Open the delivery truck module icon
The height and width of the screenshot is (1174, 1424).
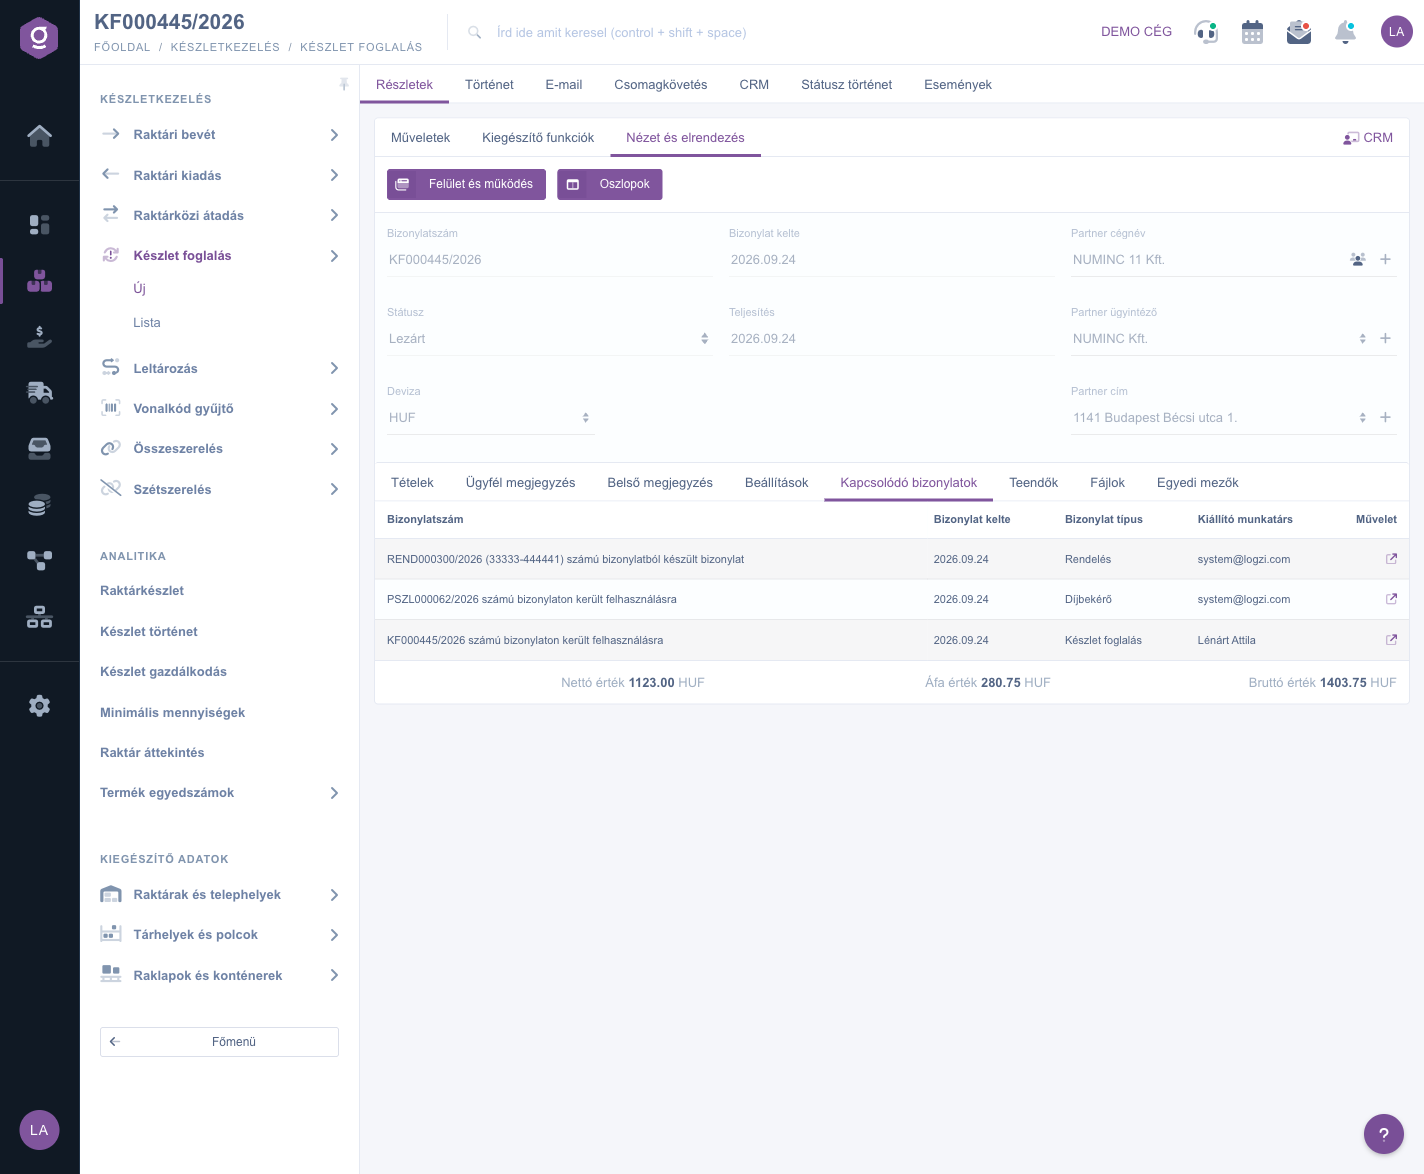(39, 392)
